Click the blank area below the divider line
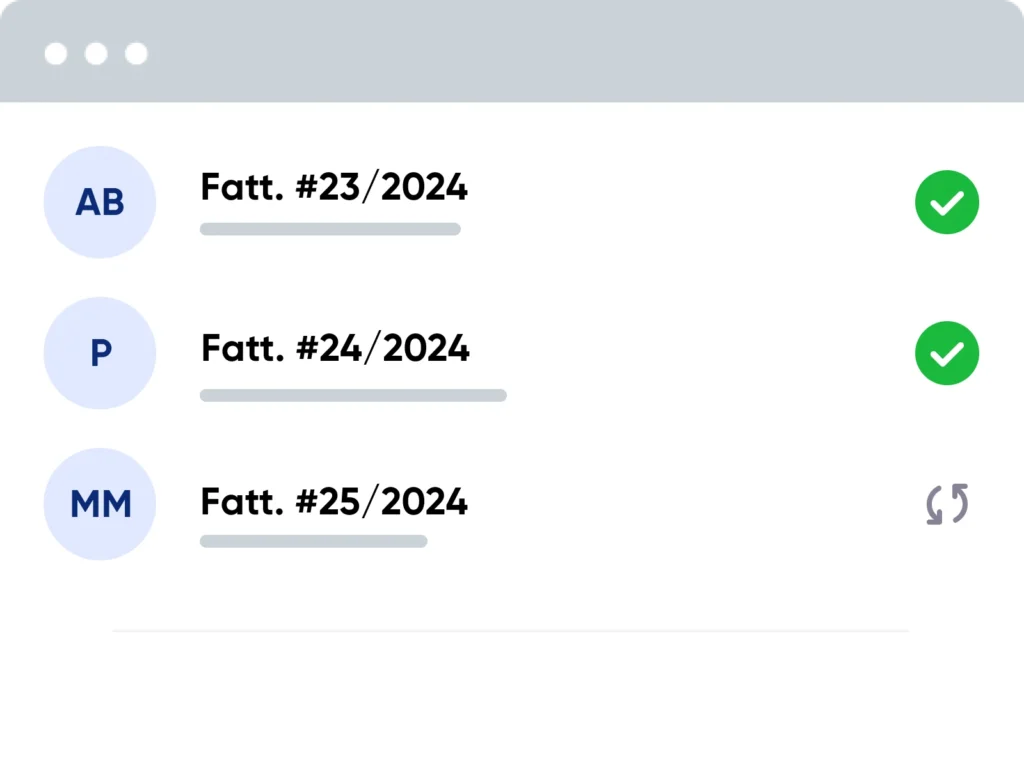Image resolution: width=1024 pixels, height=778 pixels. pos(510,700)
